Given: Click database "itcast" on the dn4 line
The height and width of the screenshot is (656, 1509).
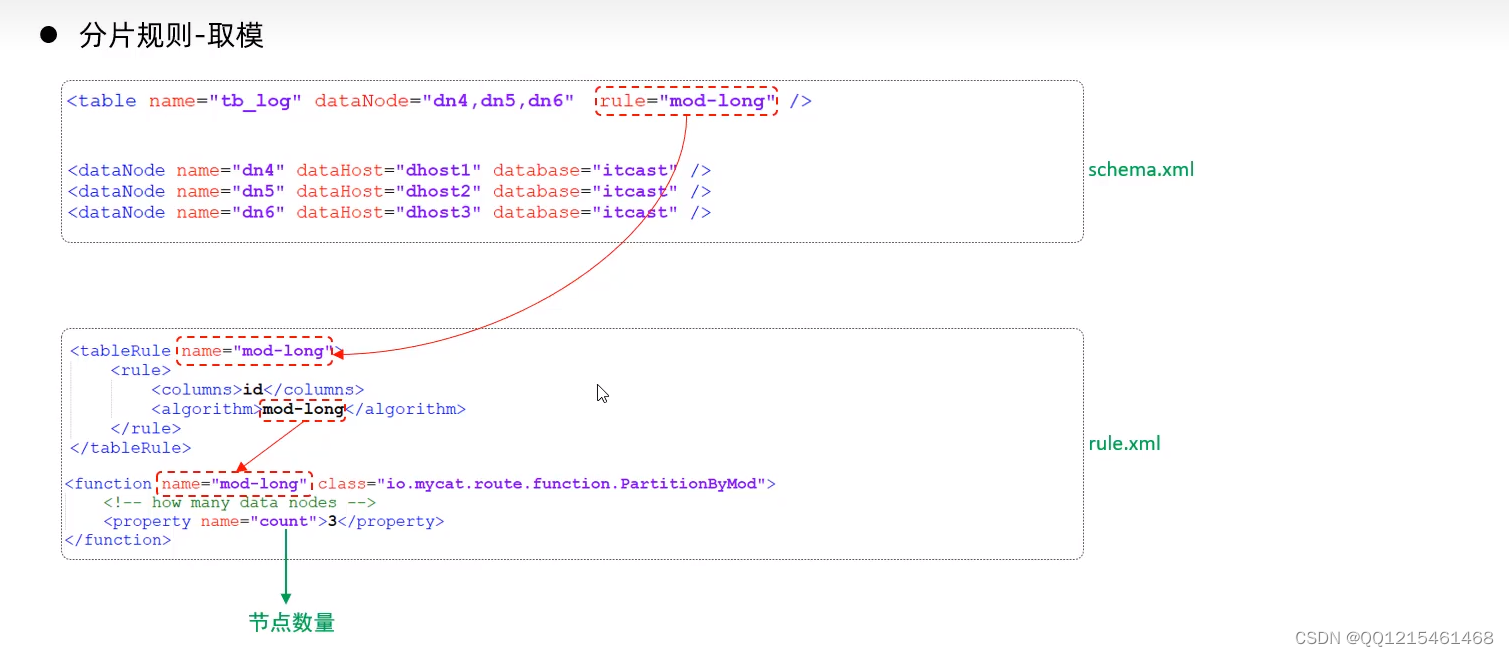Looking at the screenshot, I should pos(635,171).
